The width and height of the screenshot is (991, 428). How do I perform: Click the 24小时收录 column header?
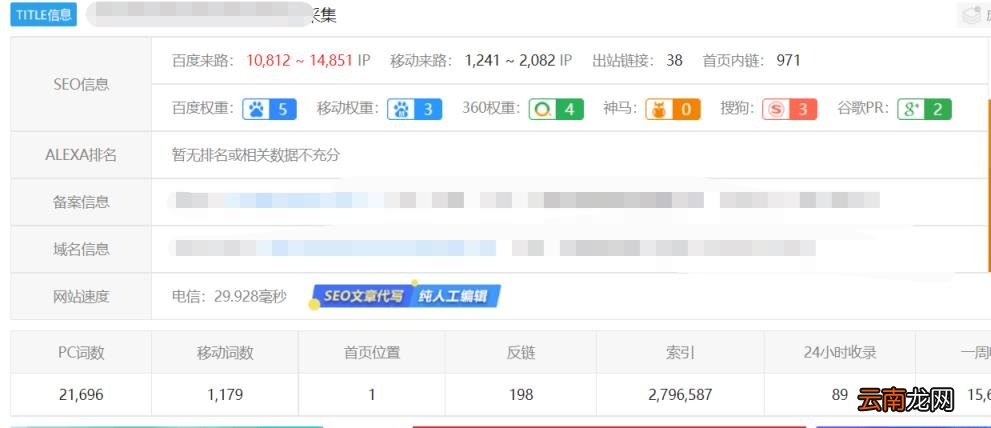pos(840,353)
